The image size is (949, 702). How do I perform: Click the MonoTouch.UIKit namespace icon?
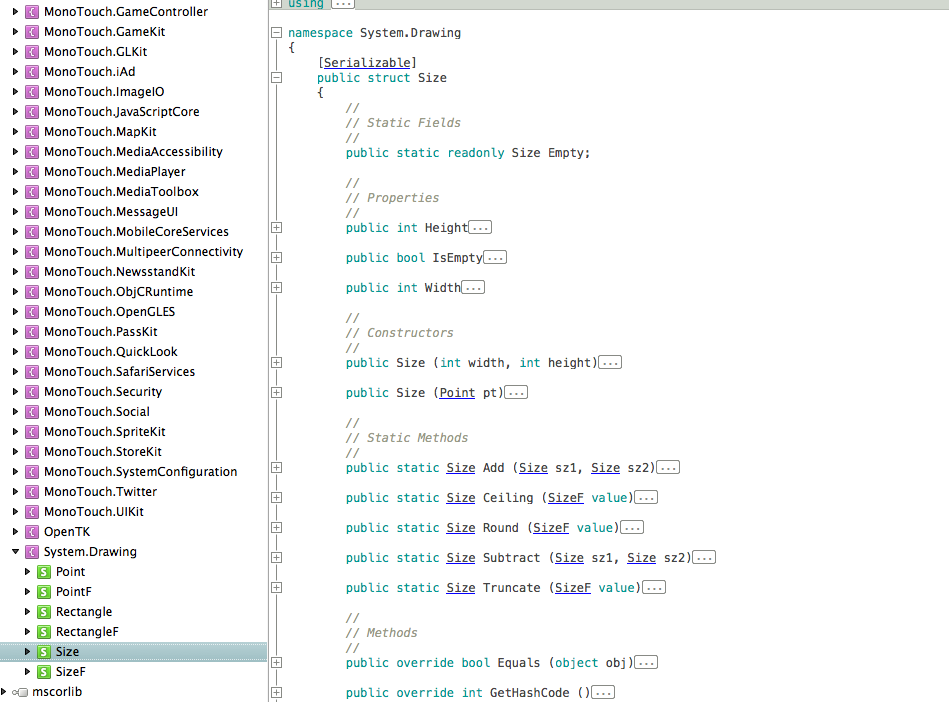[32, 511]
